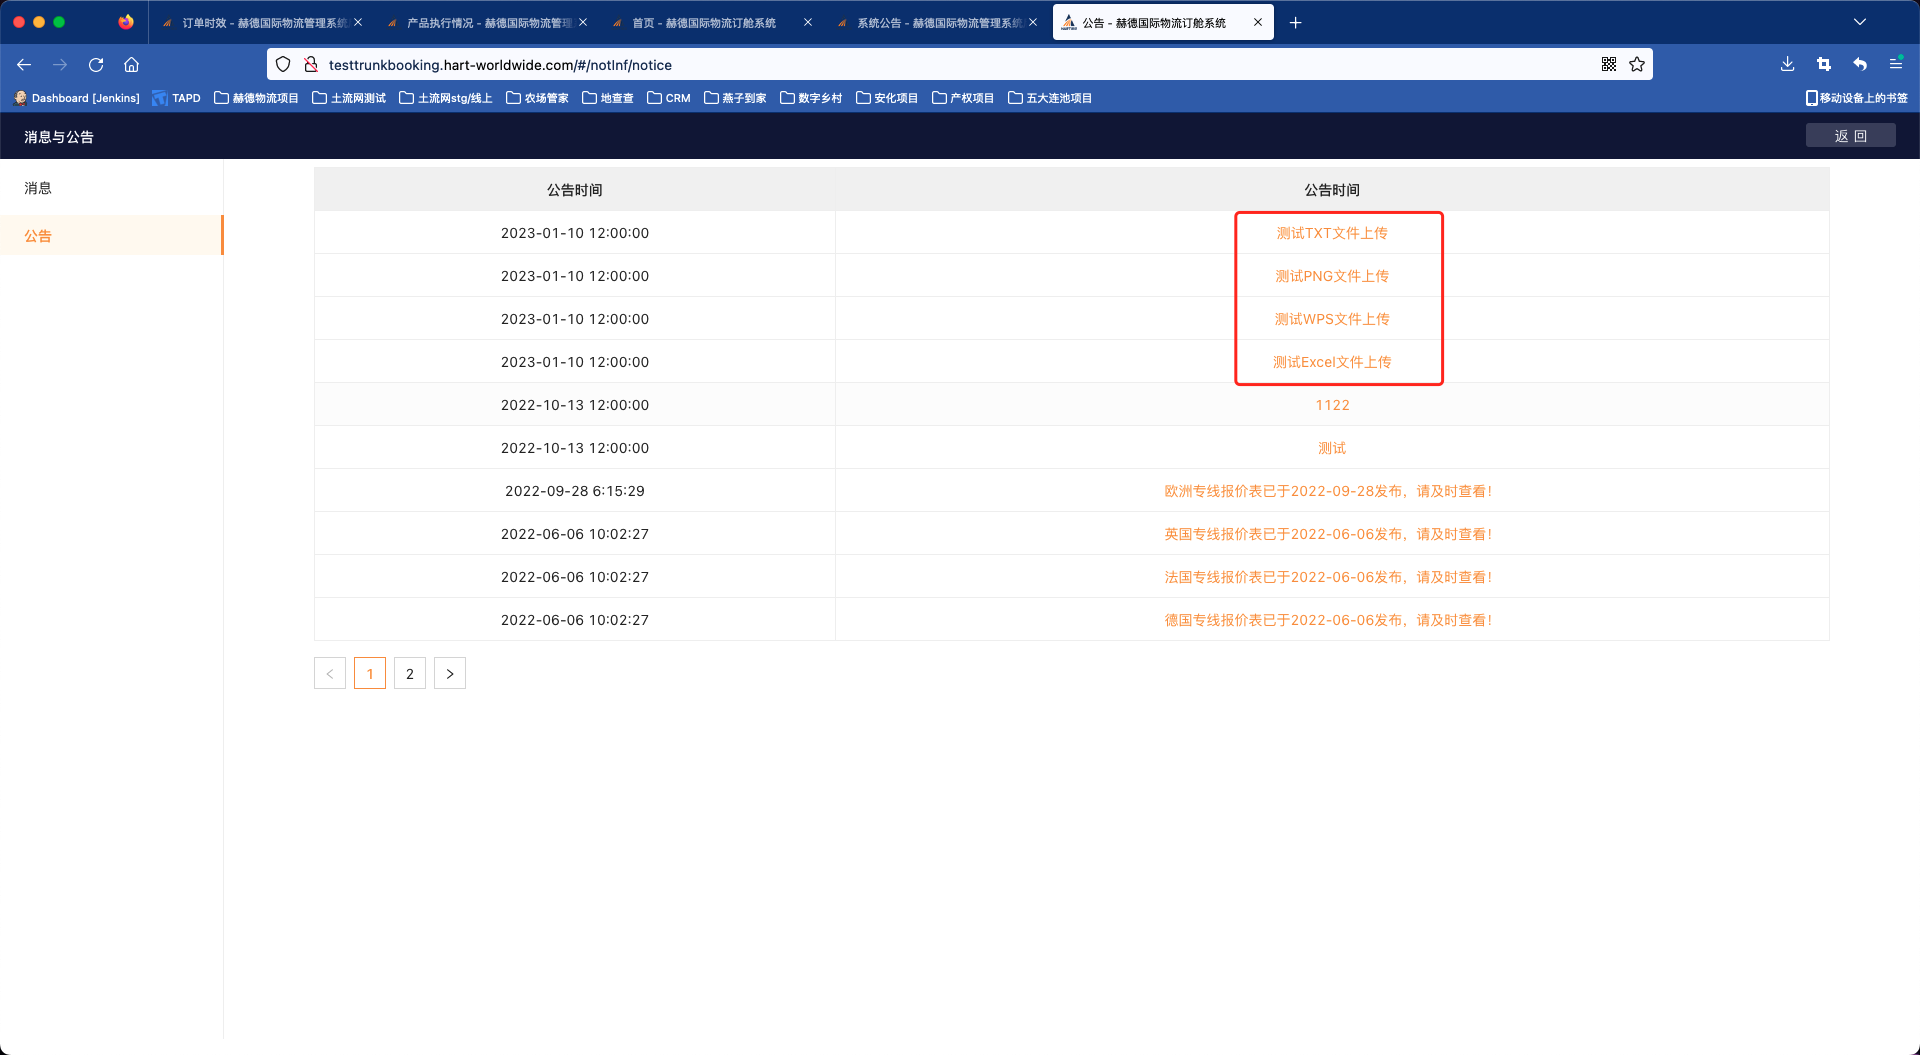1920x1055 pixels.
Task: Open the downloads icon in toolbar
Action: coord(1787,65)
